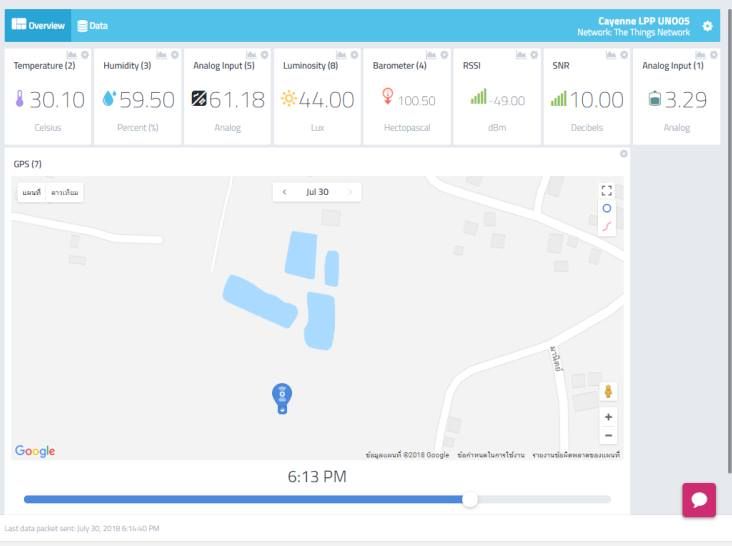Open the pink chat support bubble
The width and height of the screenshot is (732, 546).
pyautogui.click(x=699, y=499)
